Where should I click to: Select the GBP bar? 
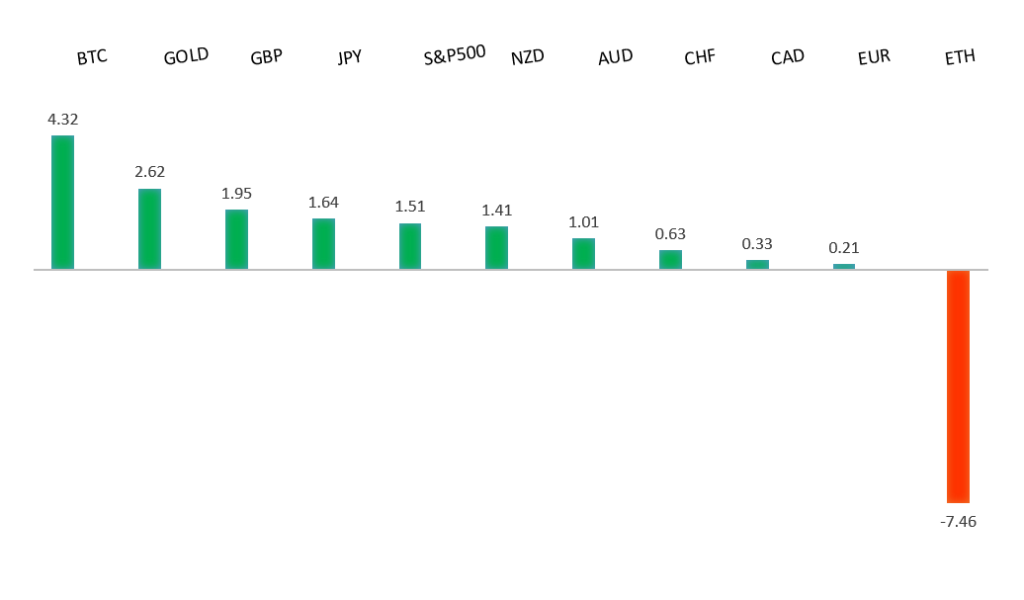(236, 239)
